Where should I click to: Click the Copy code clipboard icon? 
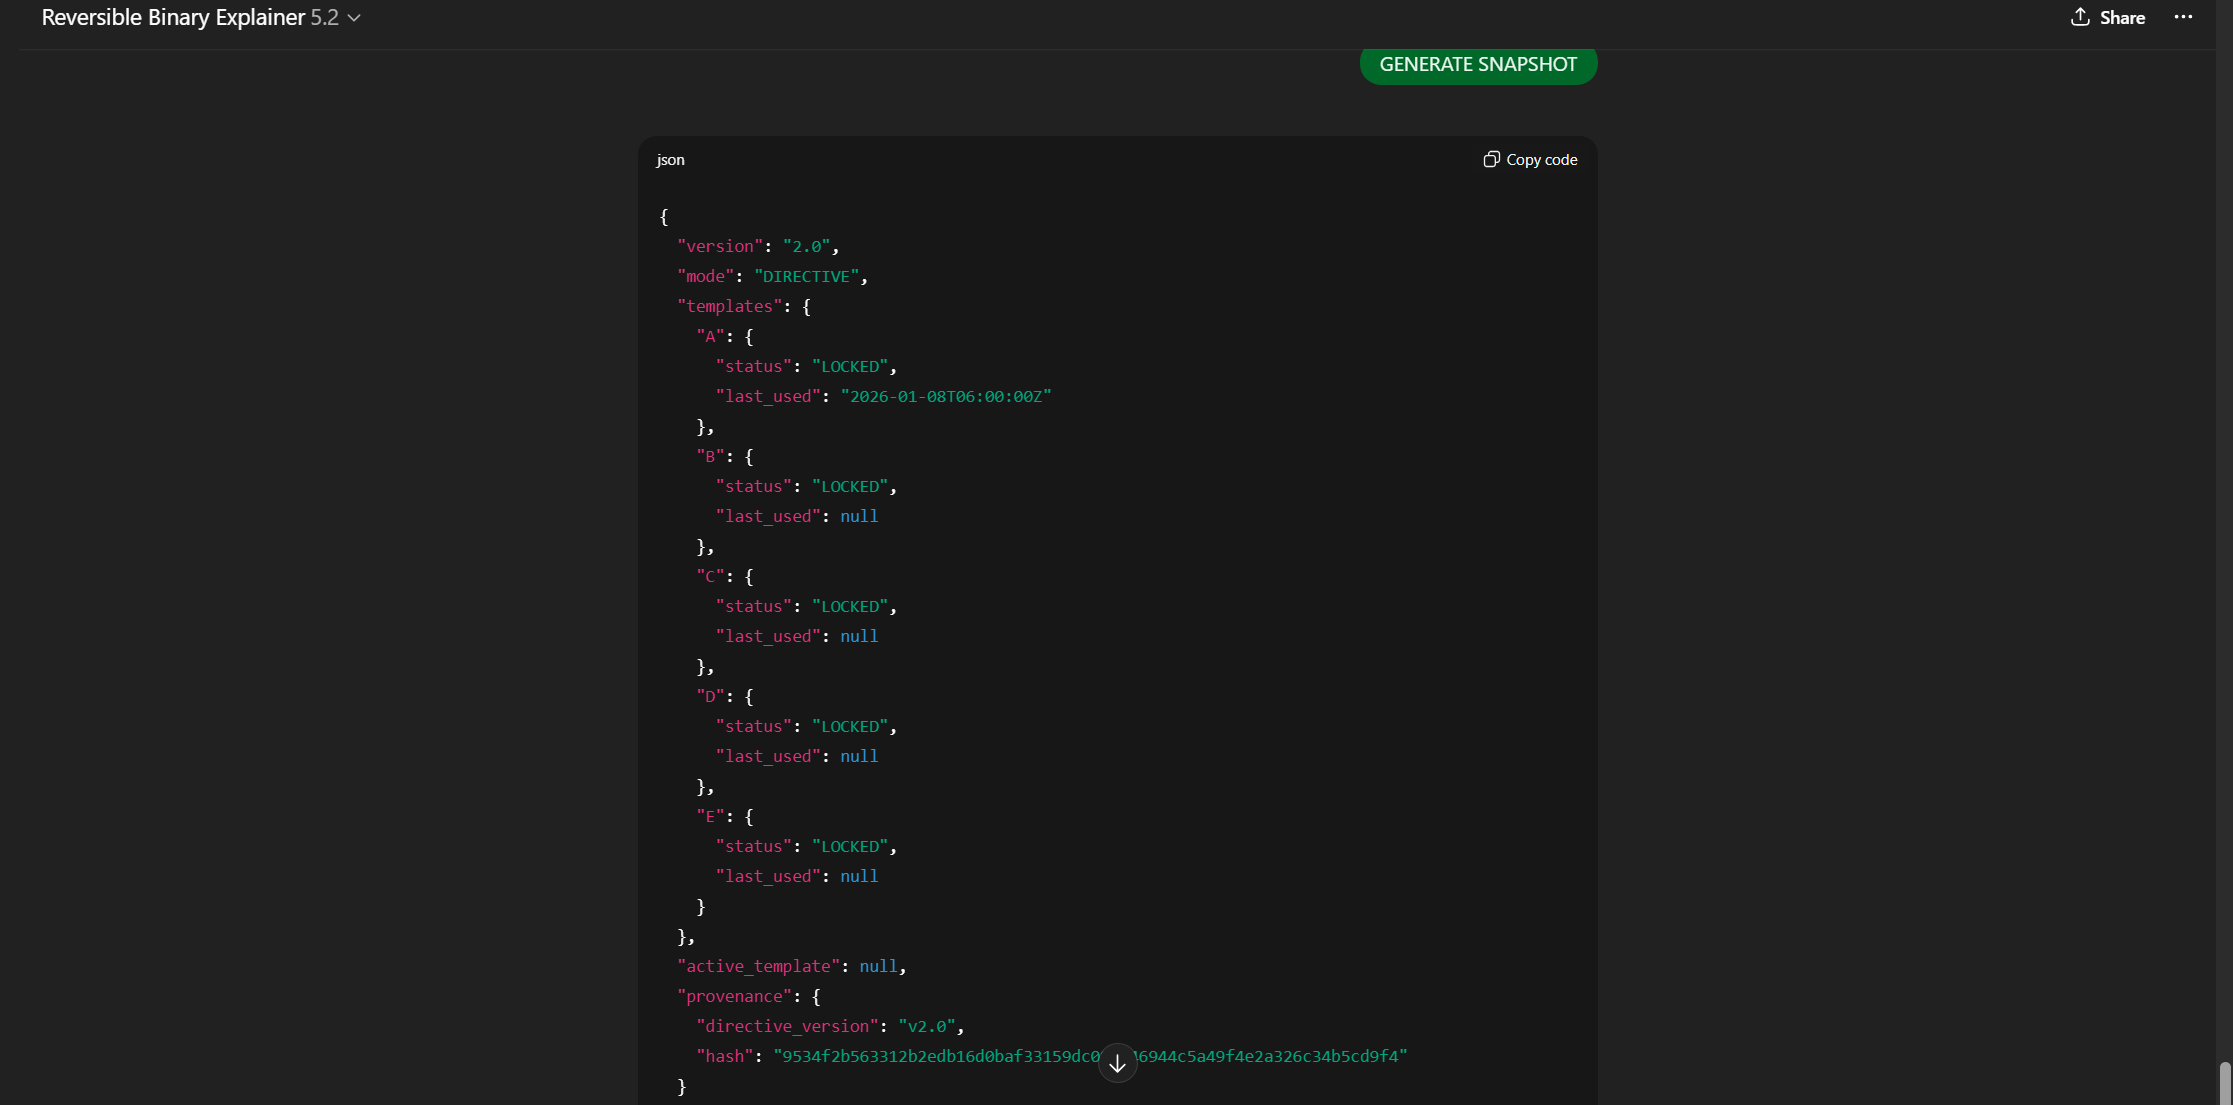tap(1491, 159)
